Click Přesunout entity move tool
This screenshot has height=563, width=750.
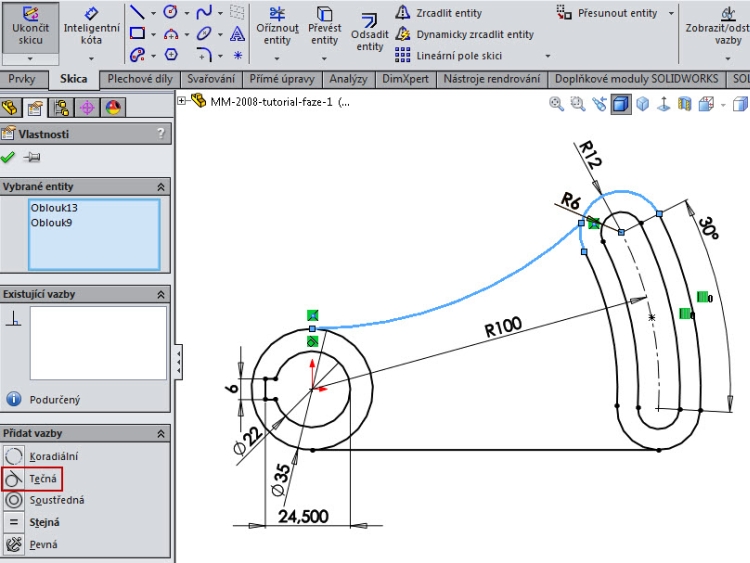coord(607,13)
